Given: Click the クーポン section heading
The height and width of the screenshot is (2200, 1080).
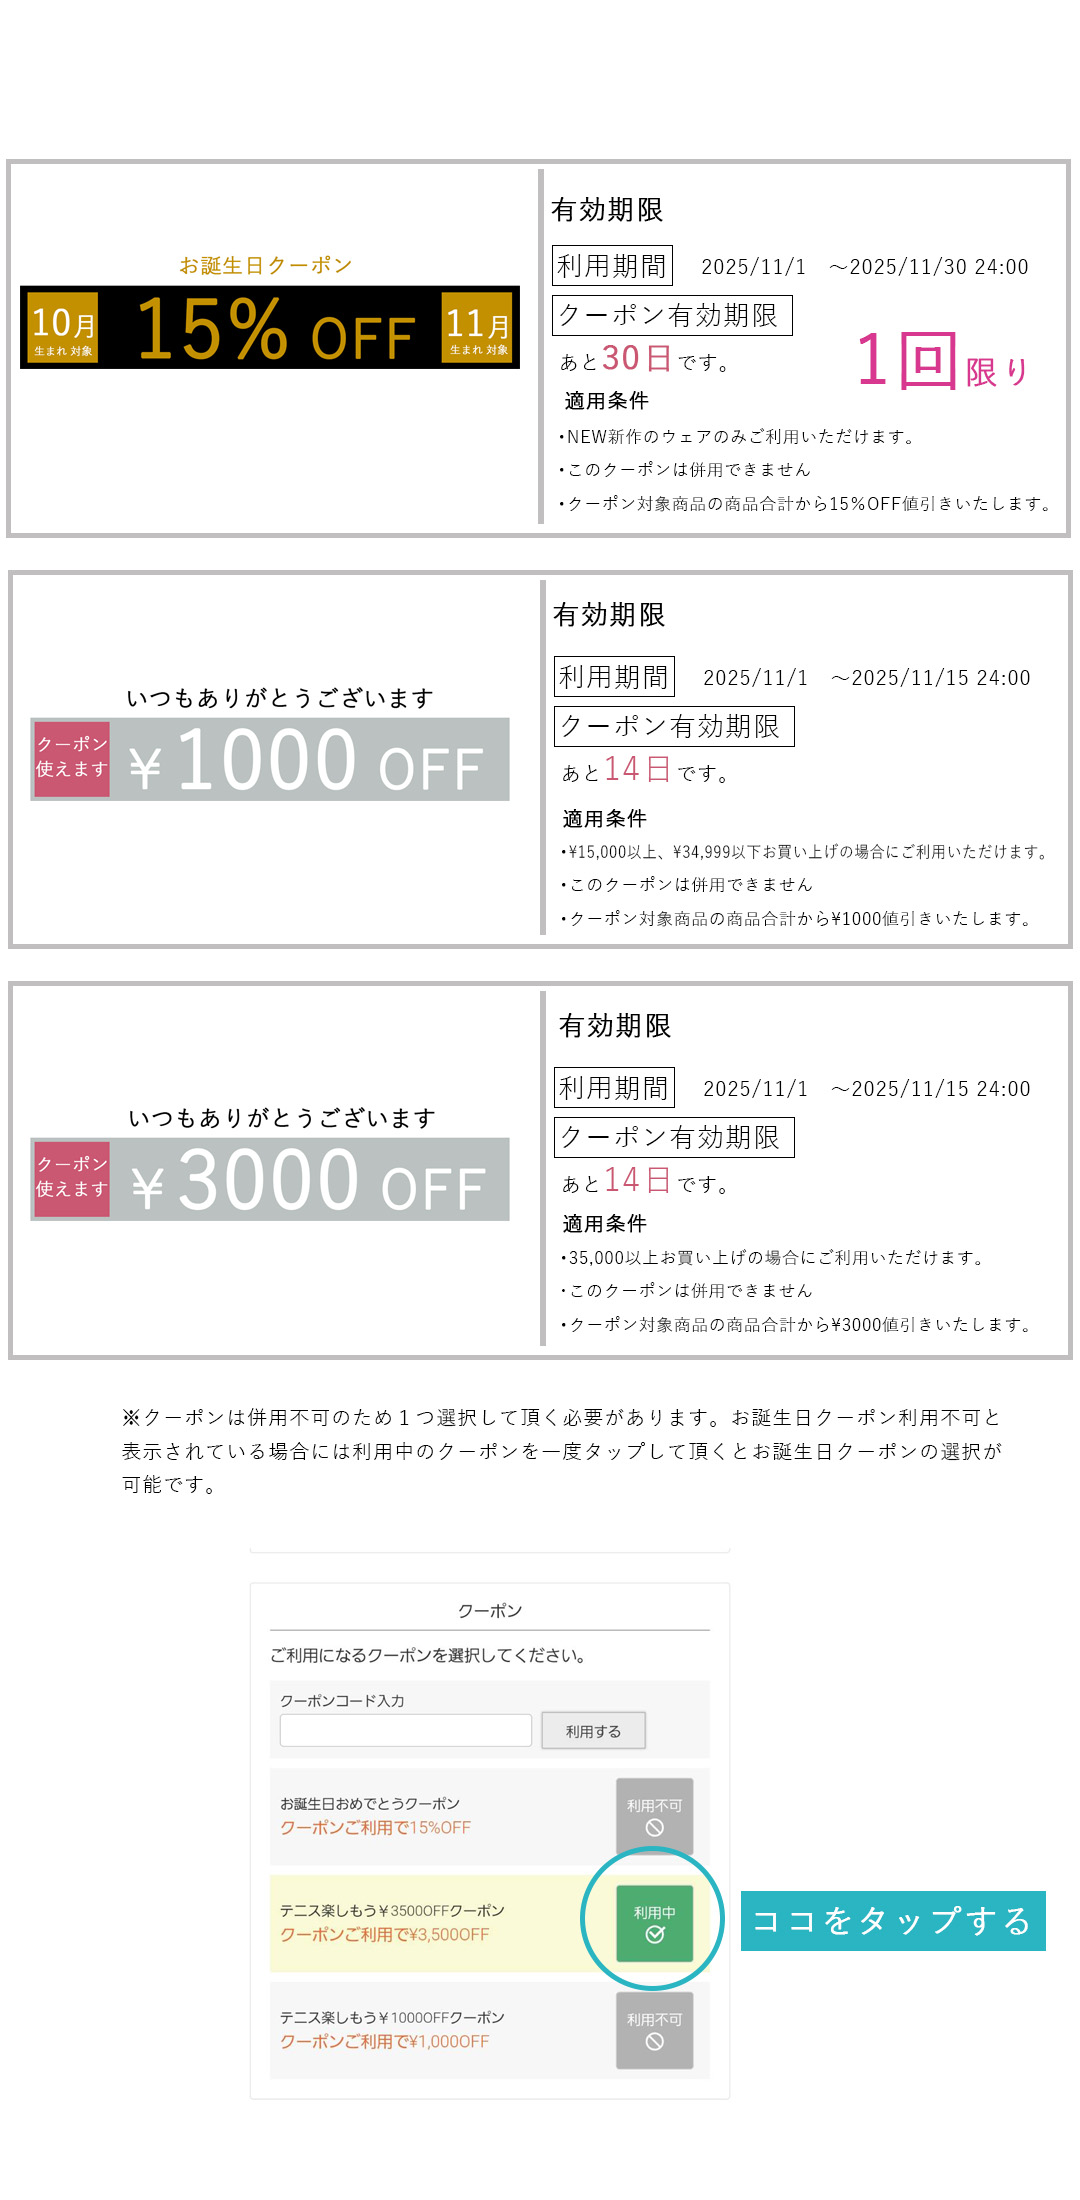Looking at the screenshot, I should pos(490,1611).
